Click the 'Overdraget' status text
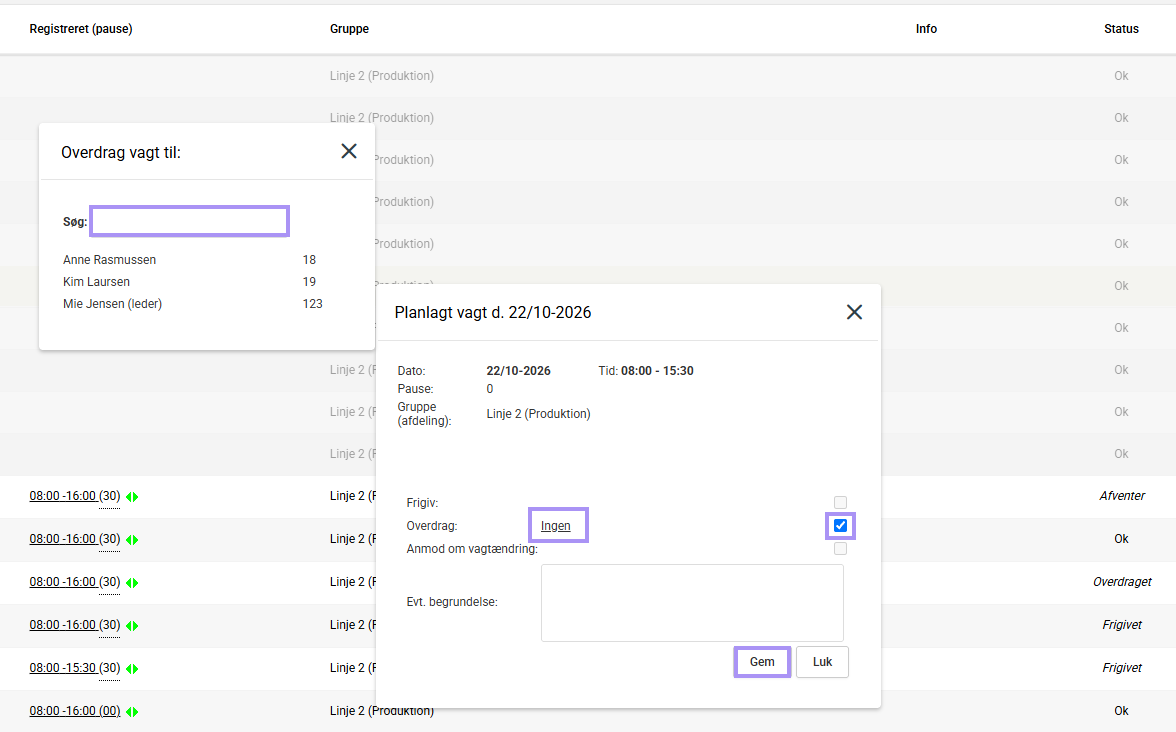 tap(1122, 582)
